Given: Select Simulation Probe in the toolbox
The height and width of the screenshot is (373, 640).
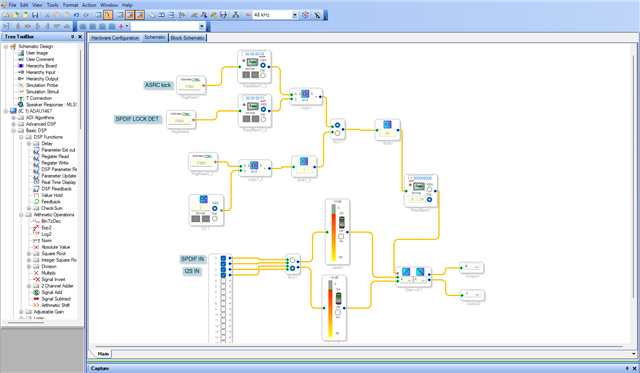Looking at the screenshot, I should (x=42, y=85).
